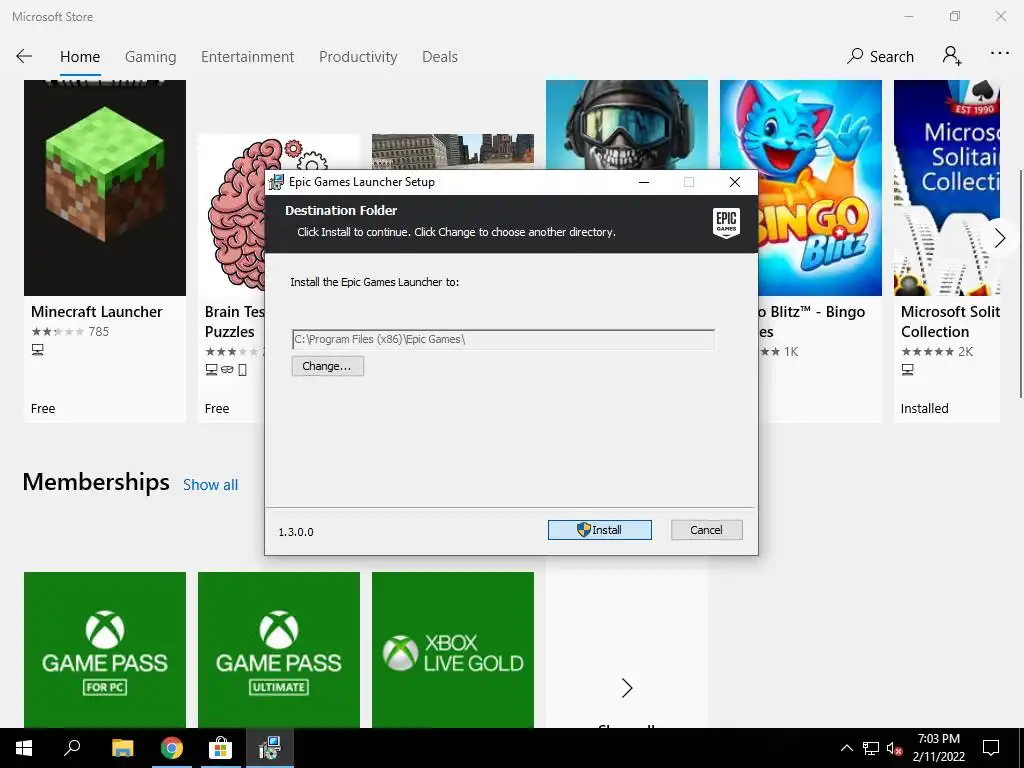Cancel the Epic Games Launcher setup
The width and height of the screenshot is (1024, 768).
[x=707, y=530]
